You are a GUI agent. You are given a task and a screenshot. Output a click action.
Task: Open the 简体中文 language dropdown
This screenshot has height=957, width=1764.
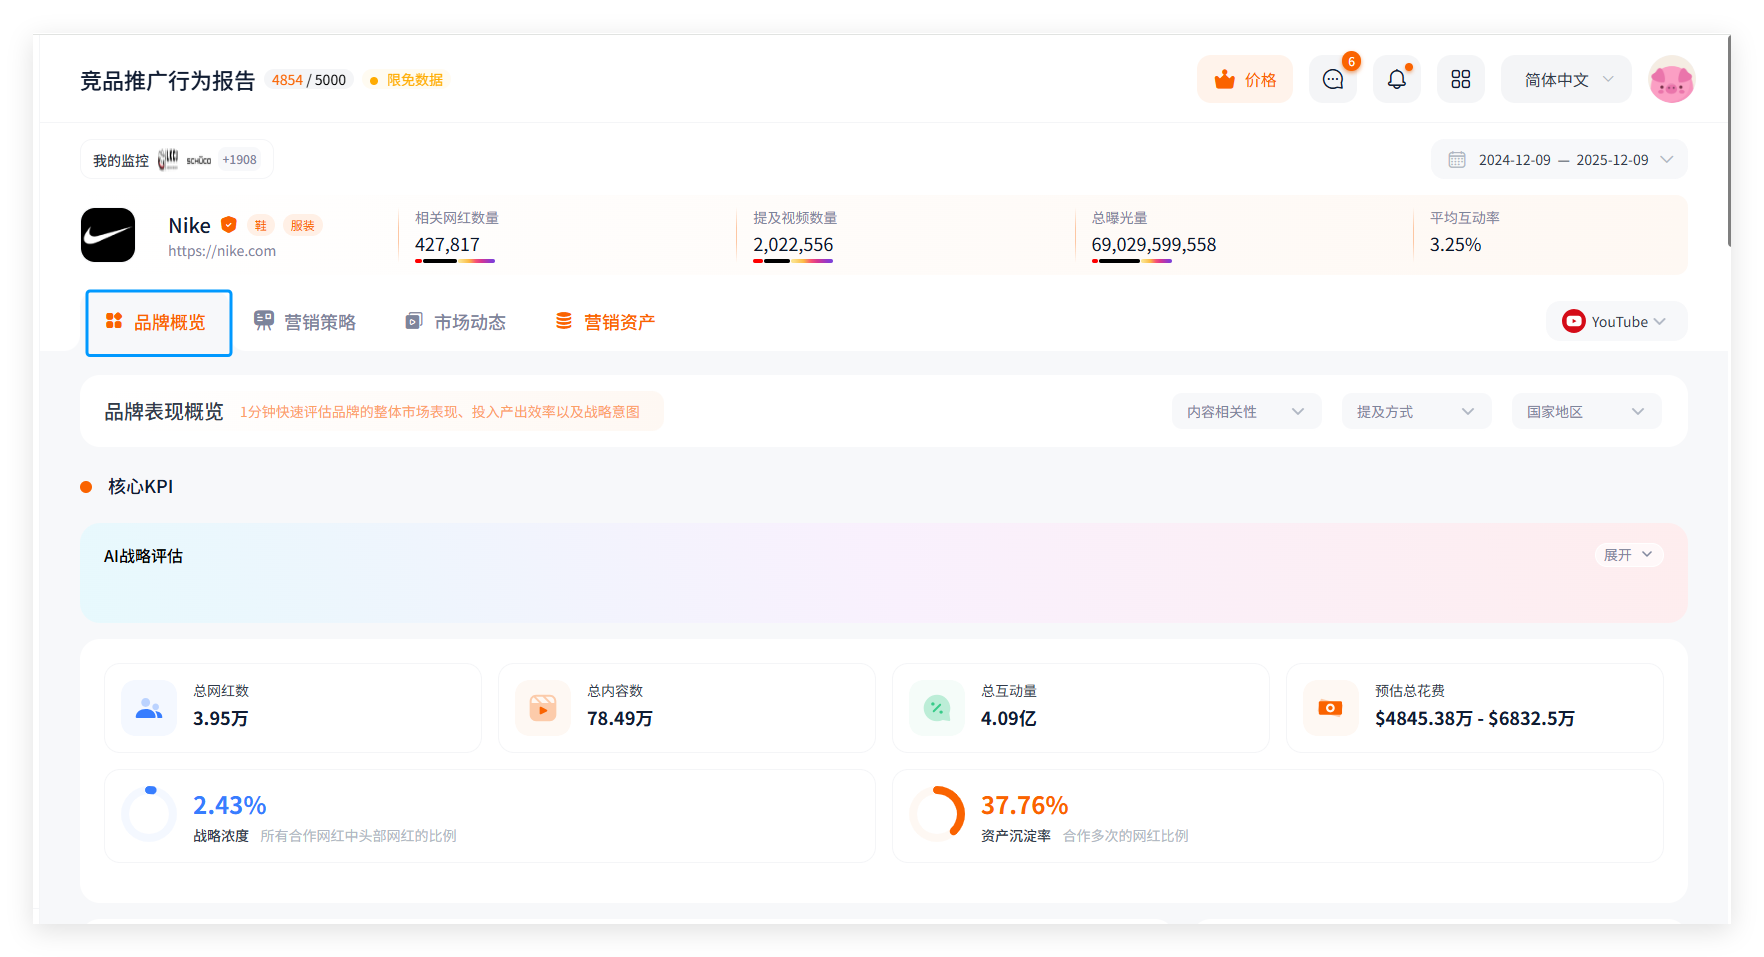pos(1566,80)
